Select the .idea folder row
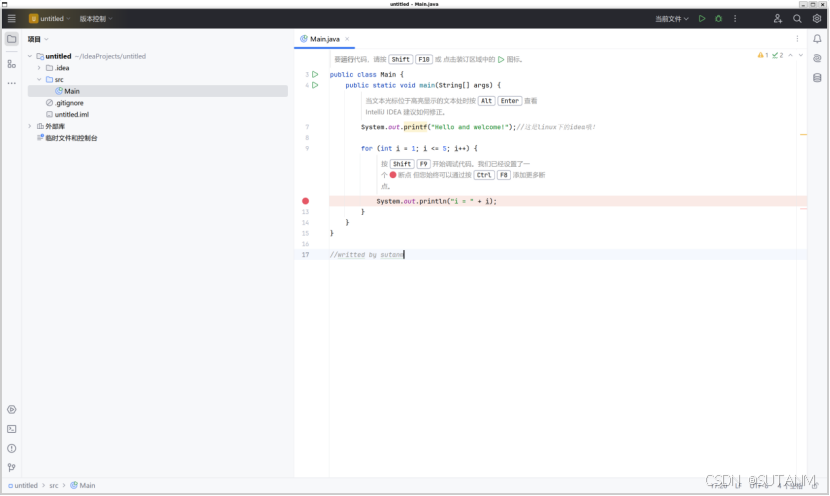 [158, 68]
